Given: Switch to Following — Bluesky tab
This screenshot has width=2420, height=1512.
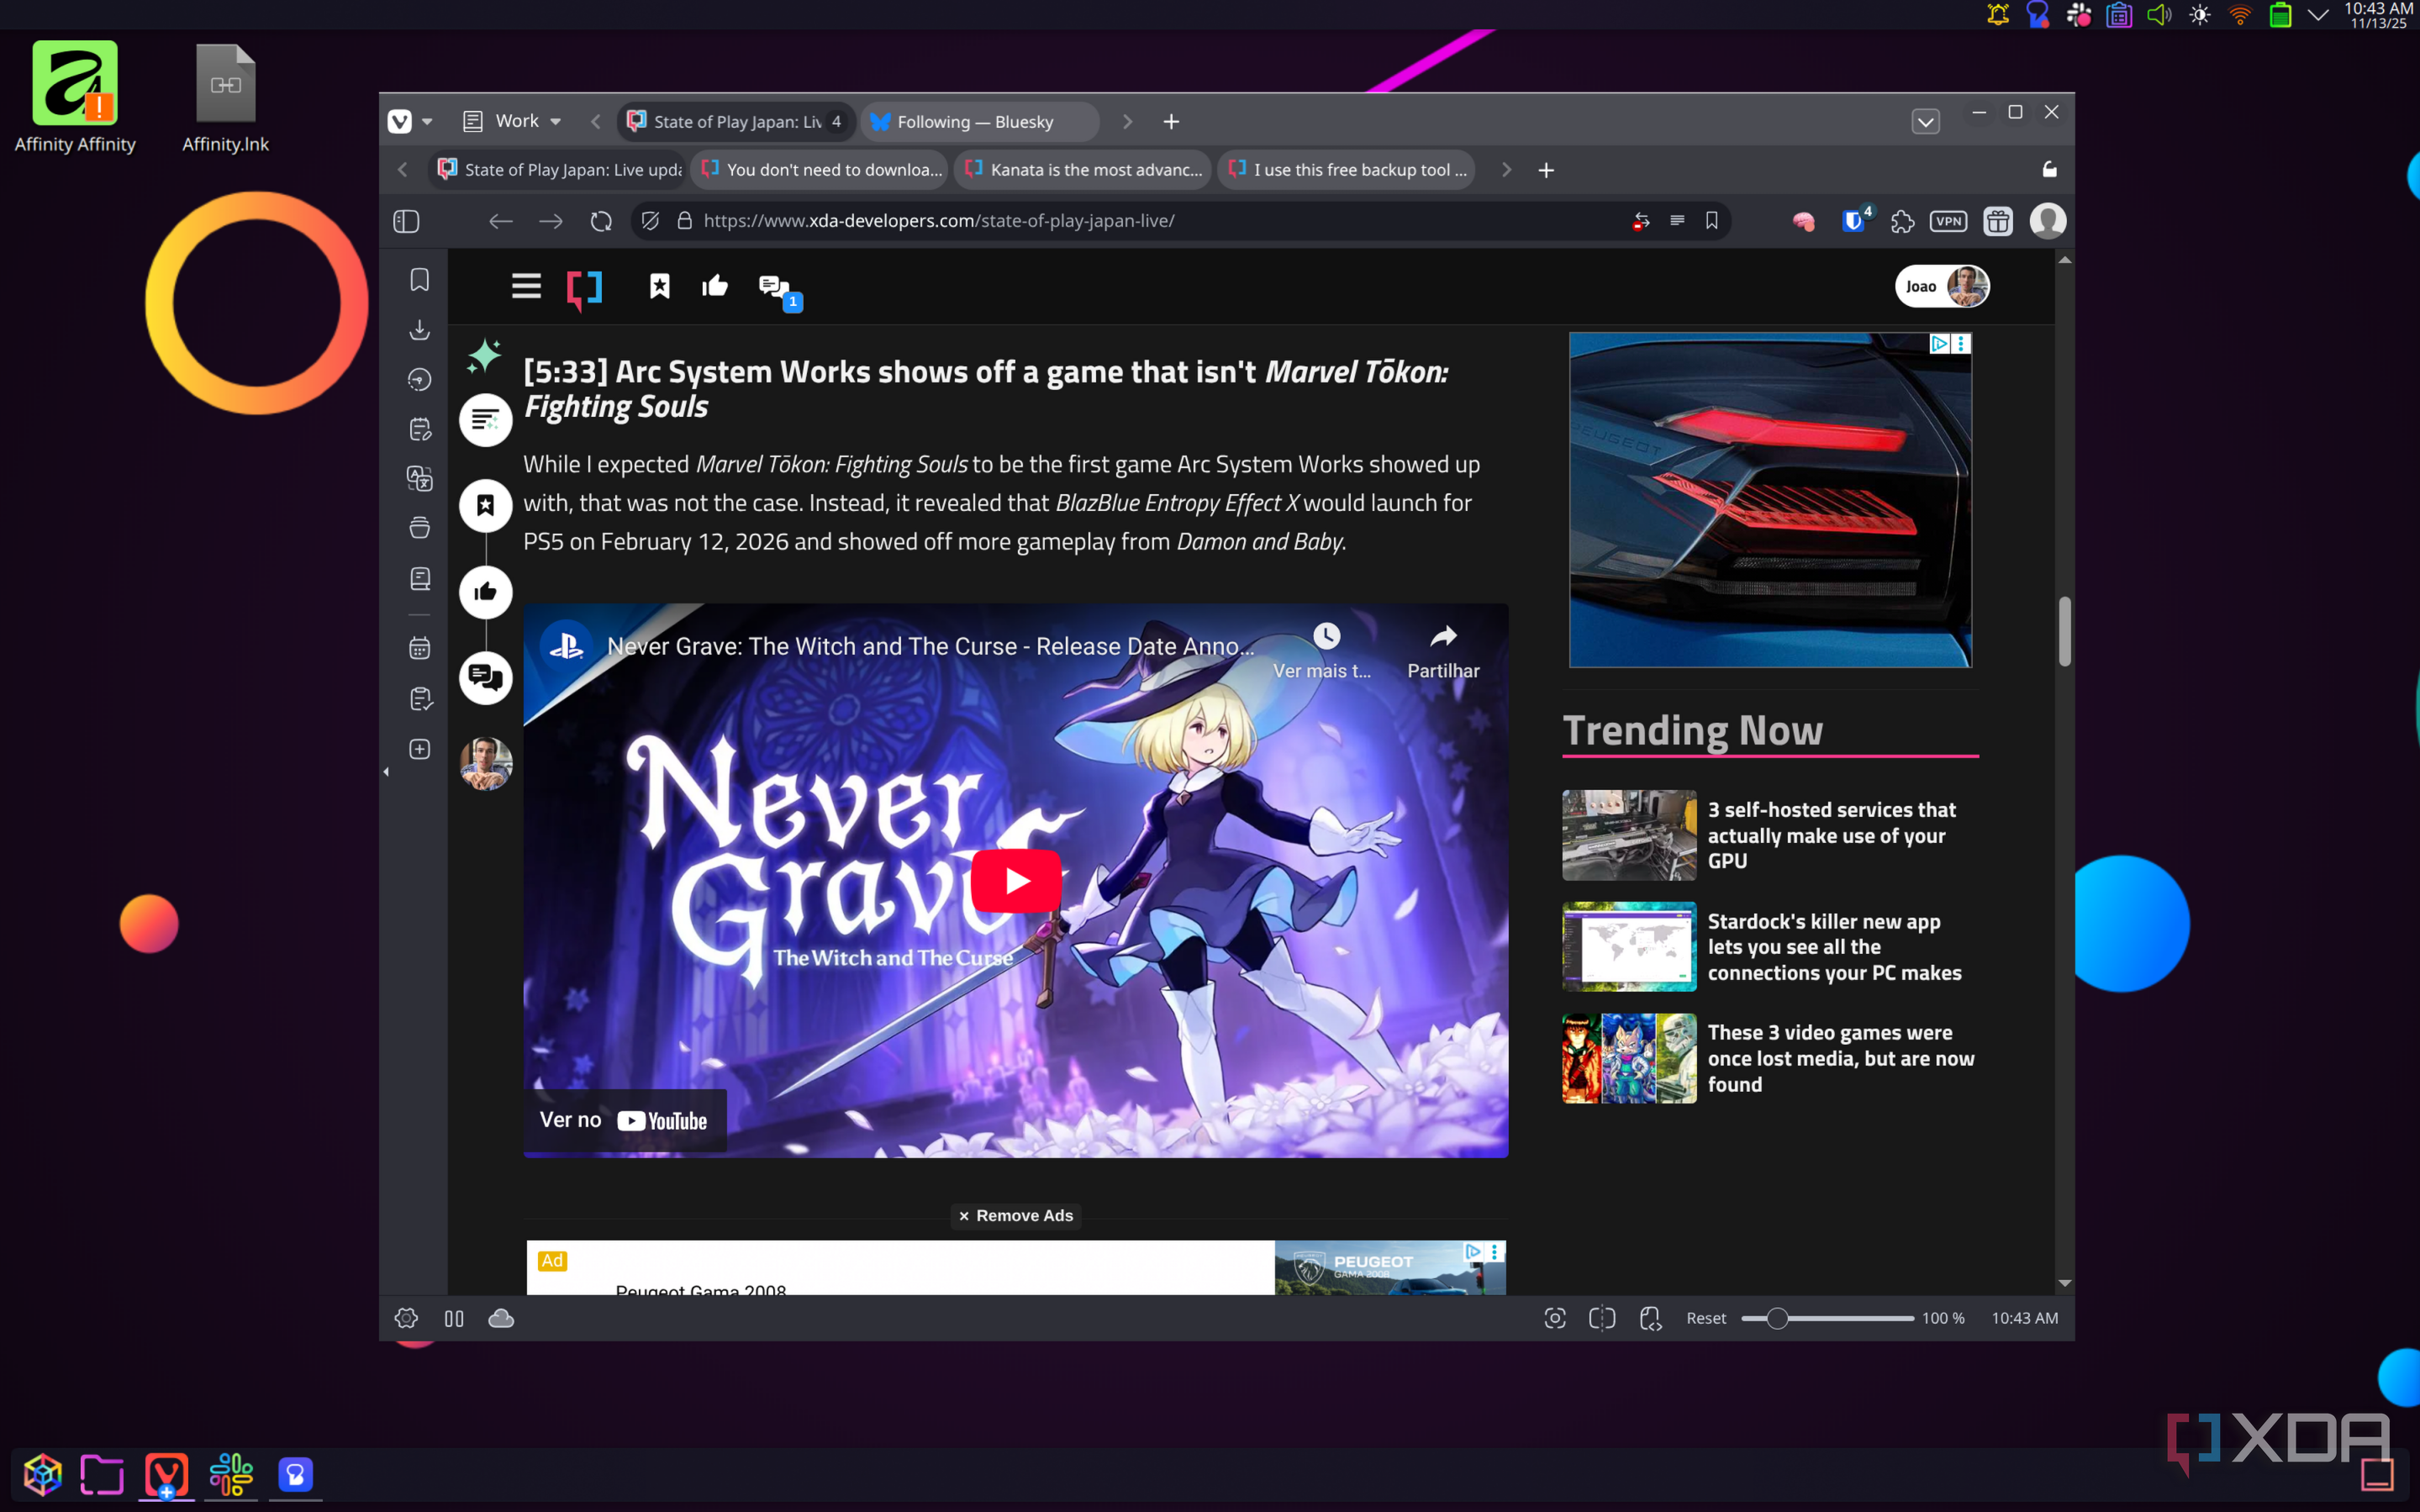Looking at the screenshot, I should point(978,121).
